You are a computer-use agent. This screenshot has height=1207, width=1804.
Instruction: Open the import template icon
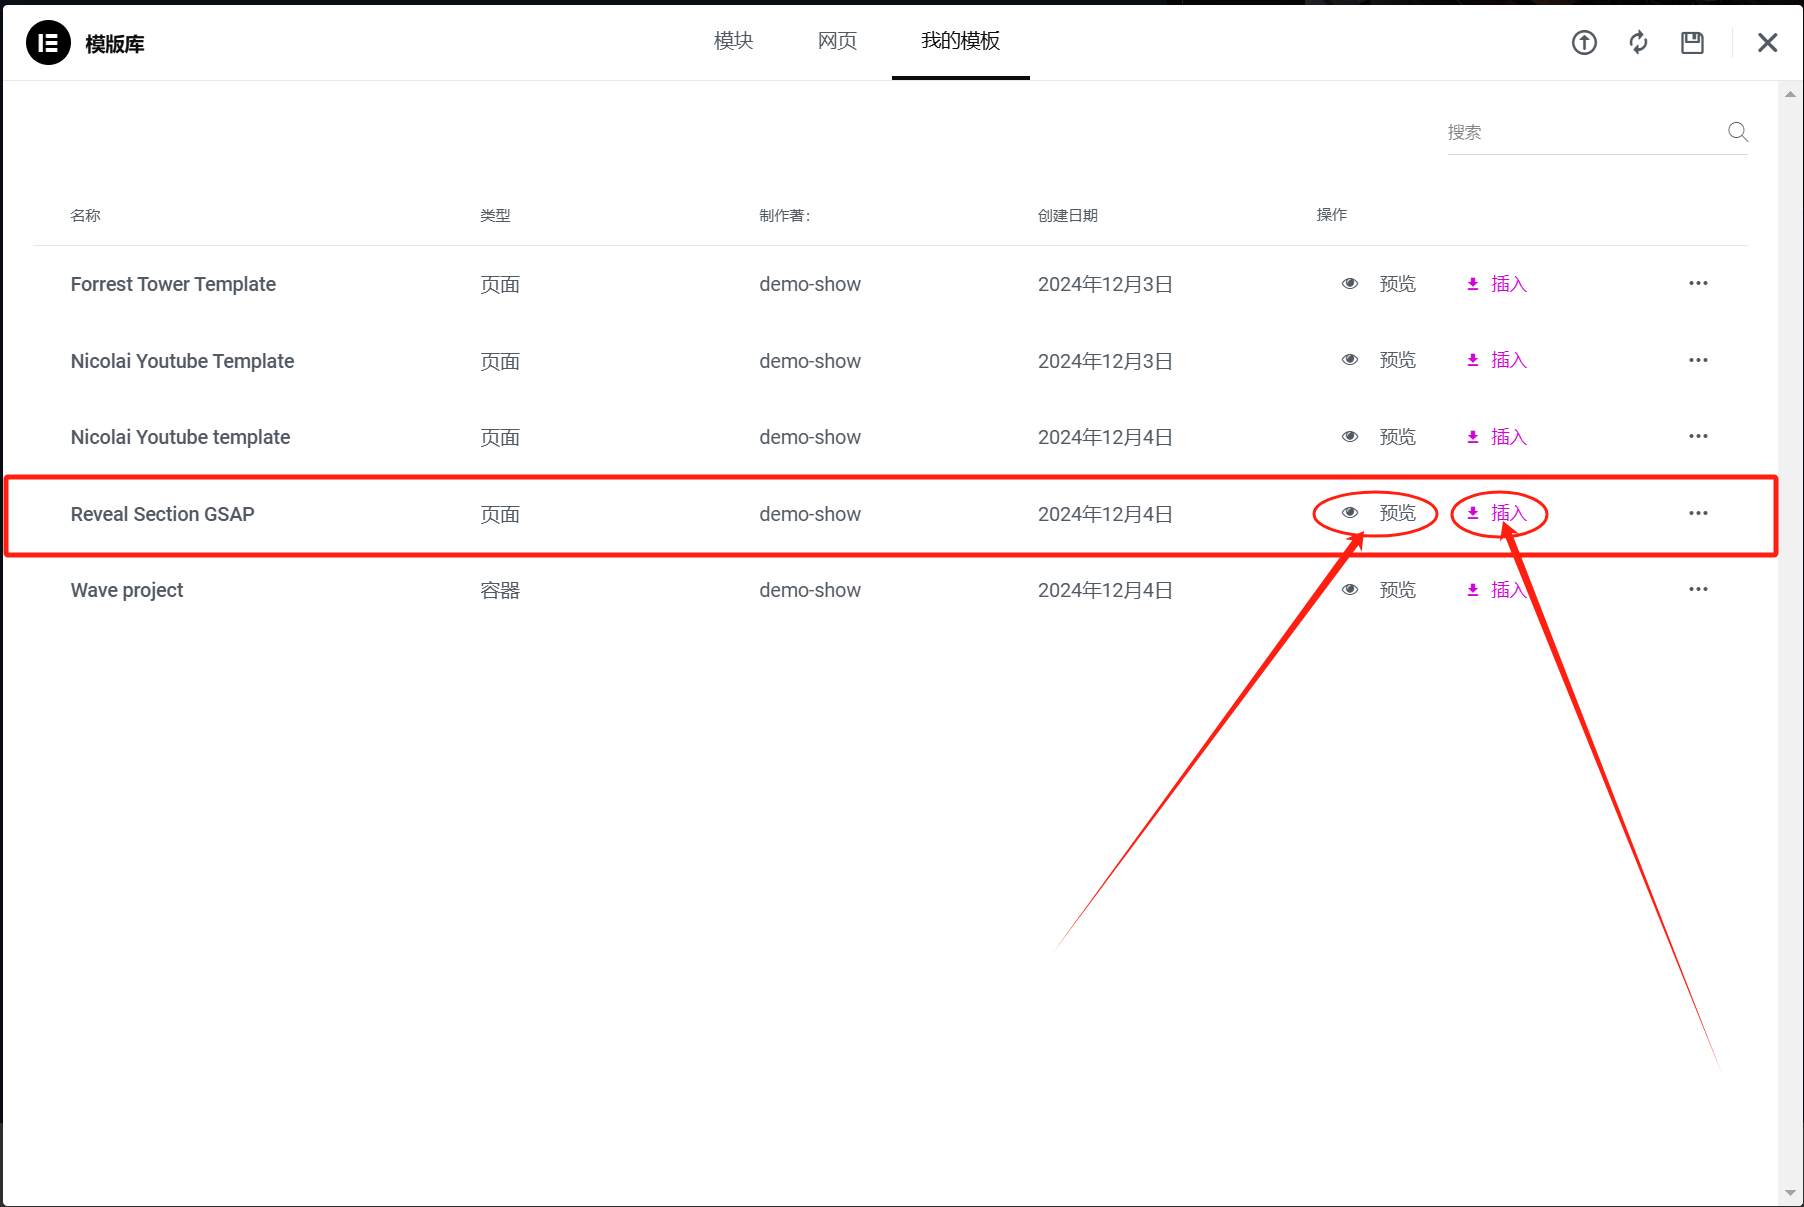(1584, 43)
